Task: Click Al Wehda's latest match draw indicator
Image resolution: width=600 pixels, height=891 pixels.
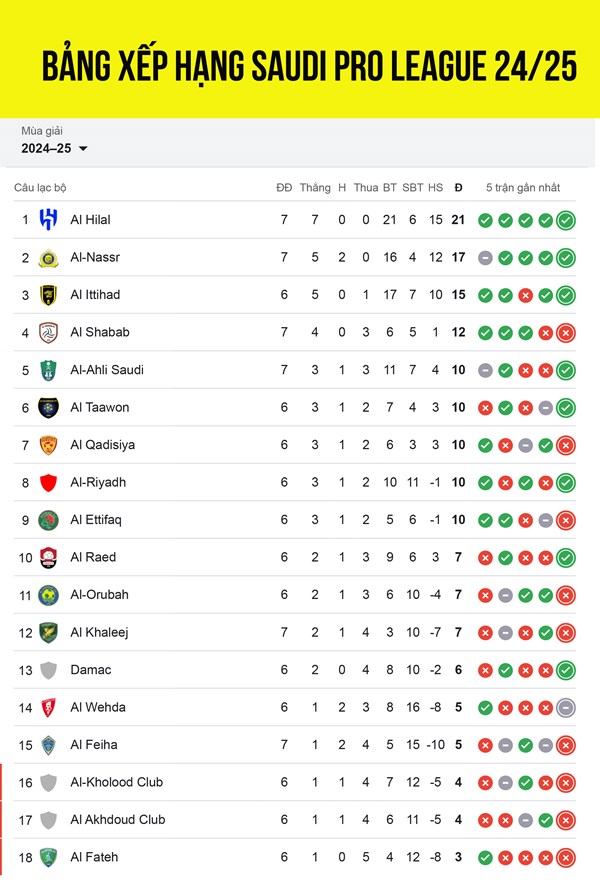Action: tap(566, 707)
